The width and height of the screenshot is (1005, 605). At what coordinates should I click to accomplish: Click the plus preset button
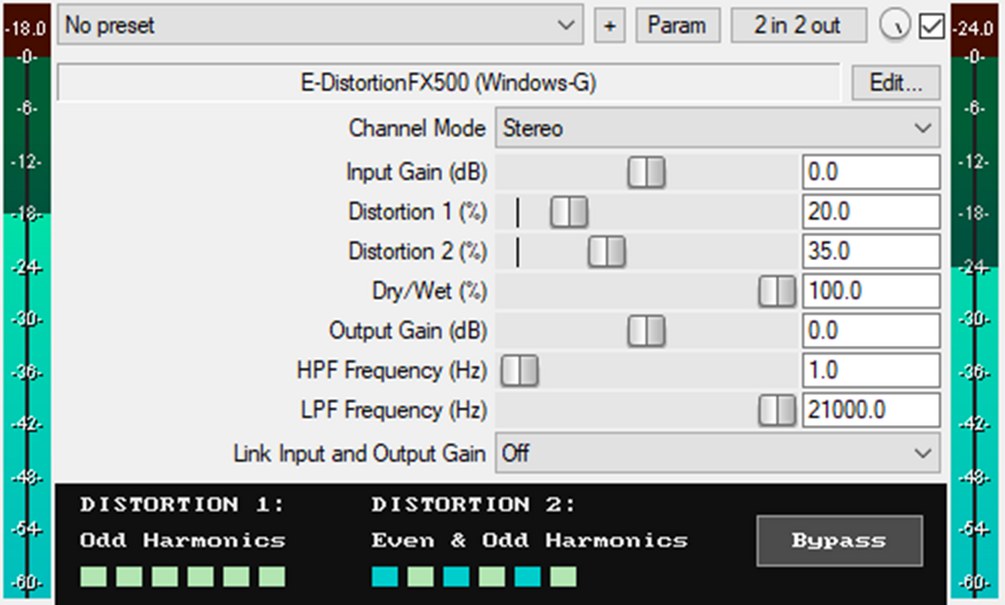pyautogui.click(x=610, y=26)
